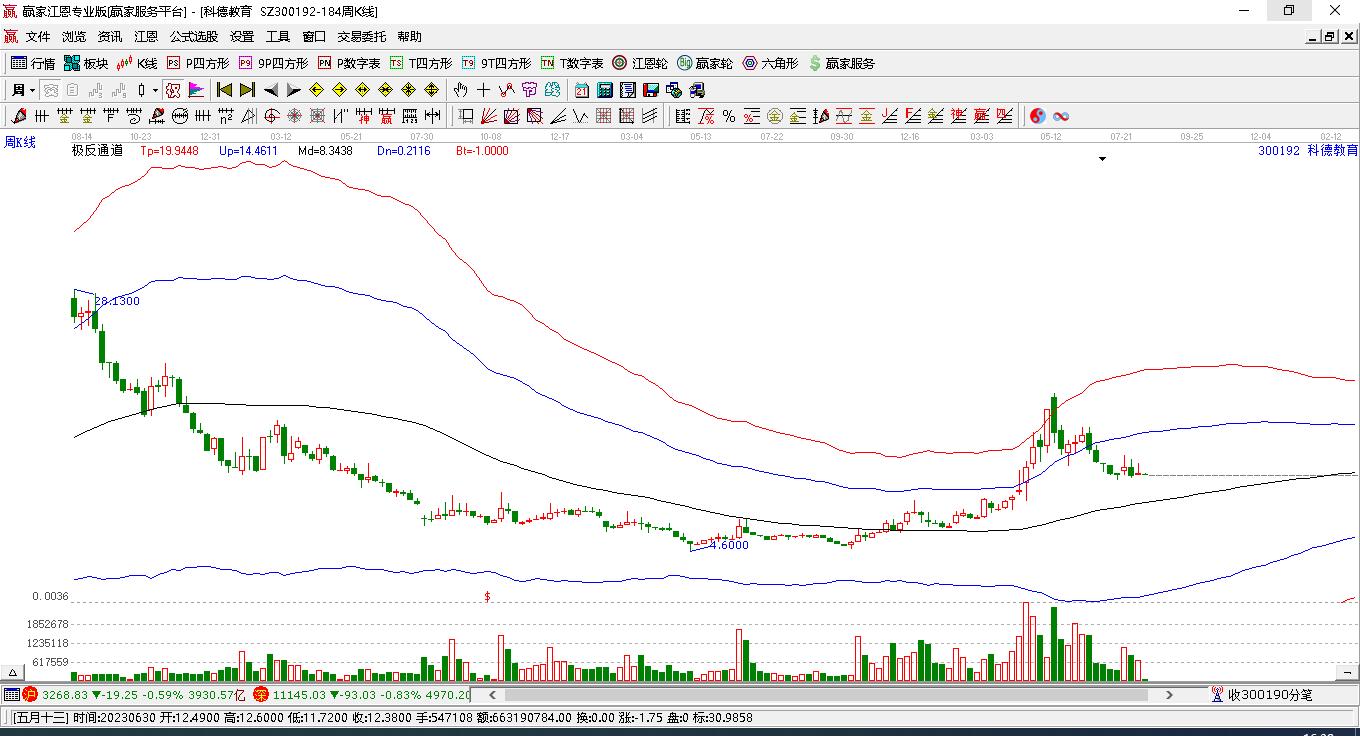Open the 帮助 menu
This screenshot has height=736, width=1360.
409,37
